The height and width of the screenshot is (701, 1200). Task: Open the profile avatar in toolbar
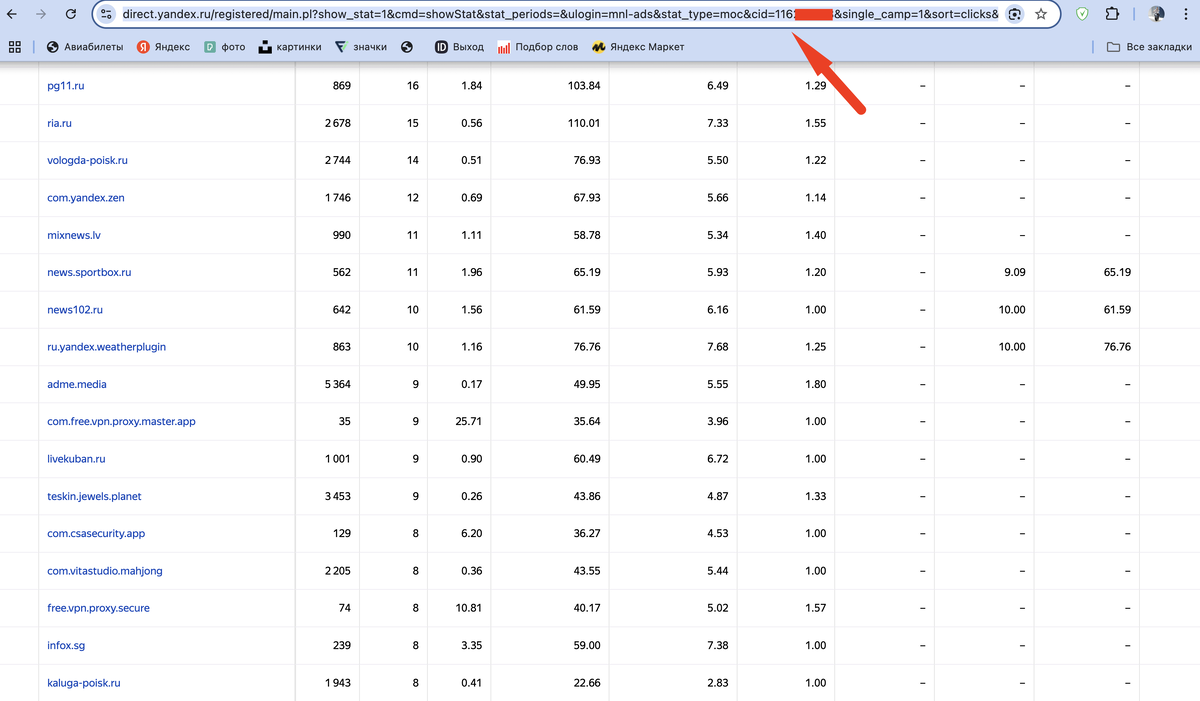coord(1157,15)
